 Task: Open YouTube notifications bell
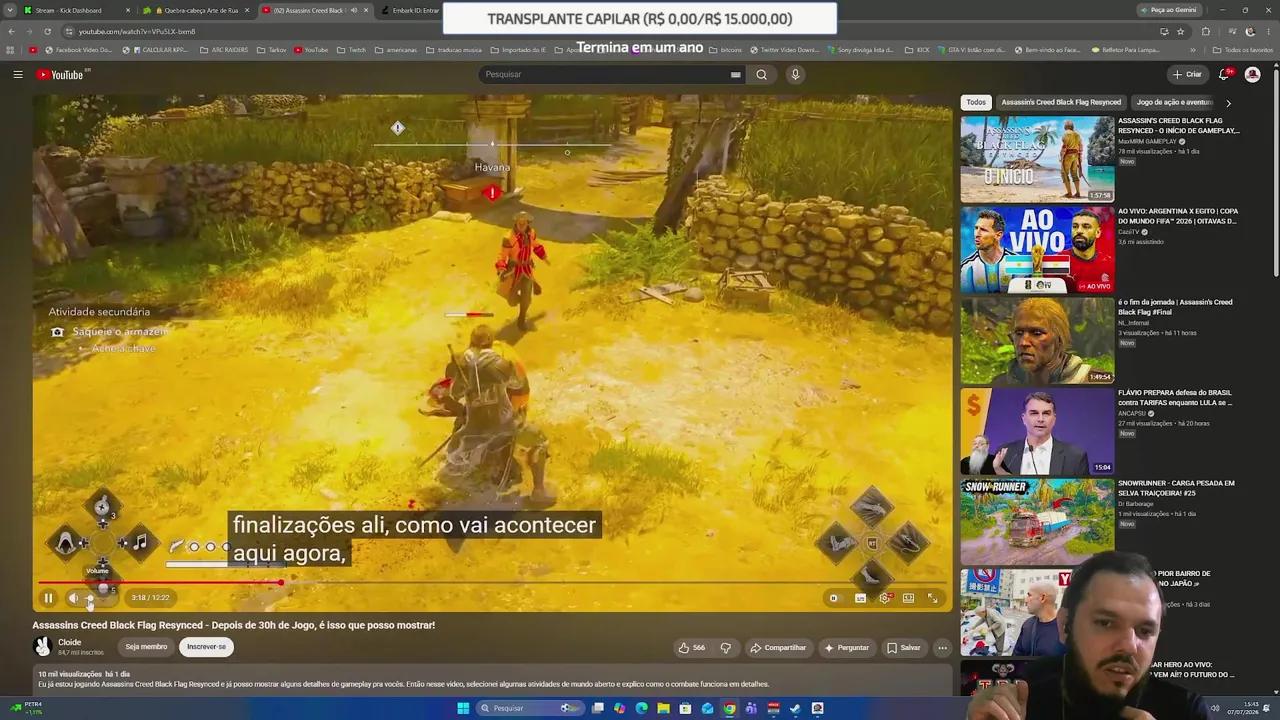coord(1224,74)
